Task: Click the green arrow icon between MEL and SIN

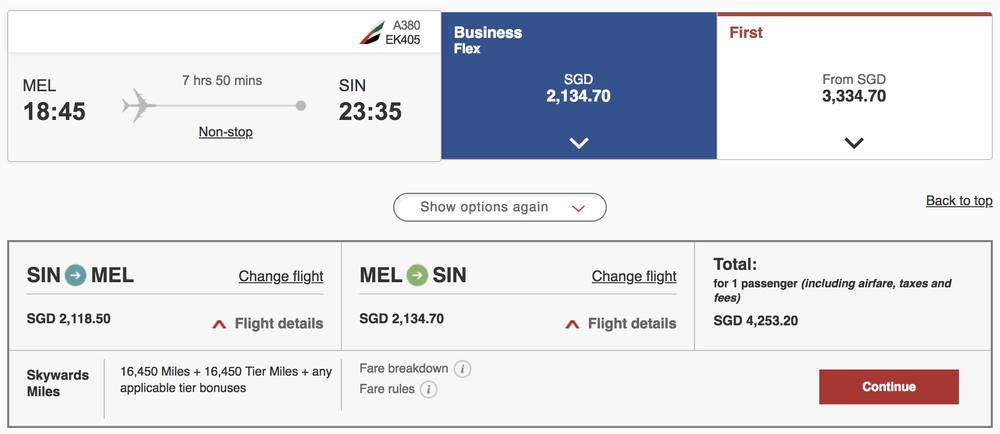Action: pyautogui.click(x=417, y=275)
